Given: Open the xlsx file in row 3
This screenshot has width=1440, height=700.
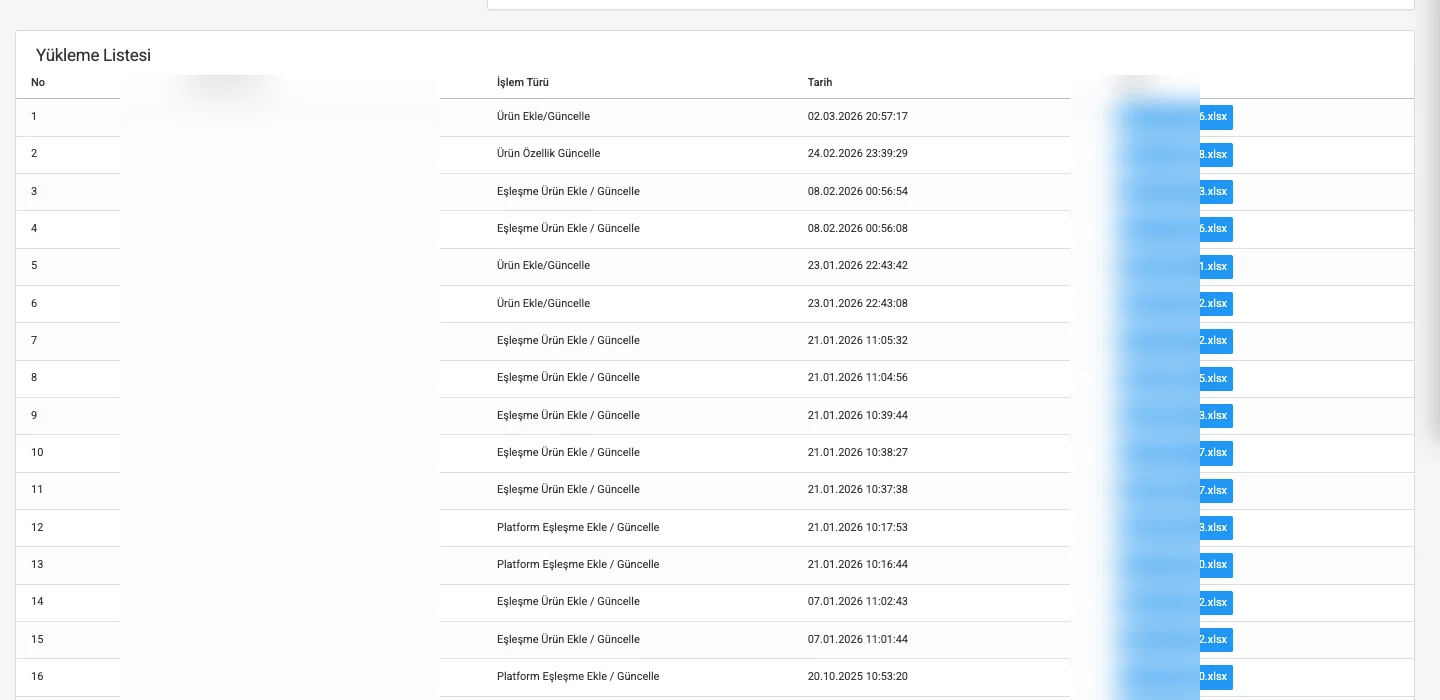Looking at the screenshot, I should (1214, 192).
